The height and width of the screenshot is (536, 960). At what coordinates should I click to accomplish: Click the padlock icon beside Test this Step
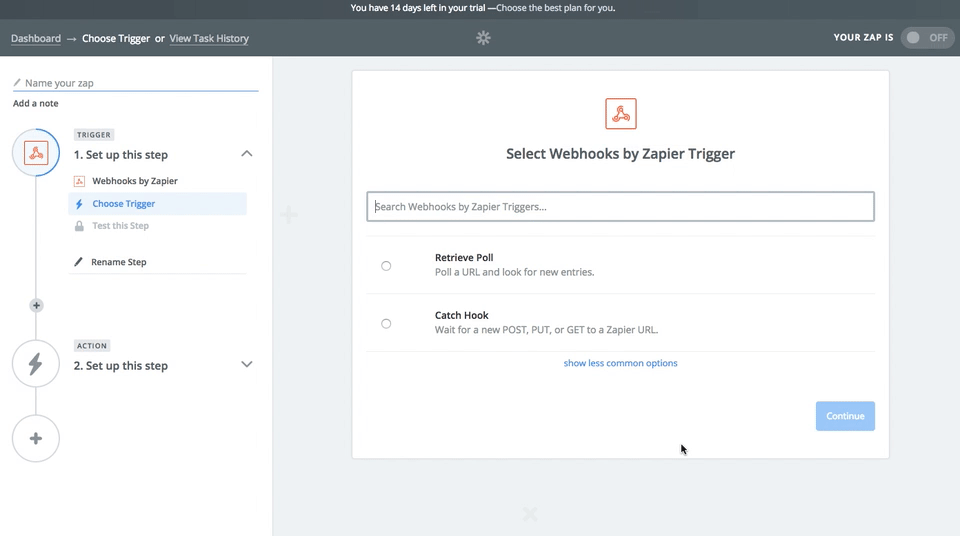coord(79,226)
